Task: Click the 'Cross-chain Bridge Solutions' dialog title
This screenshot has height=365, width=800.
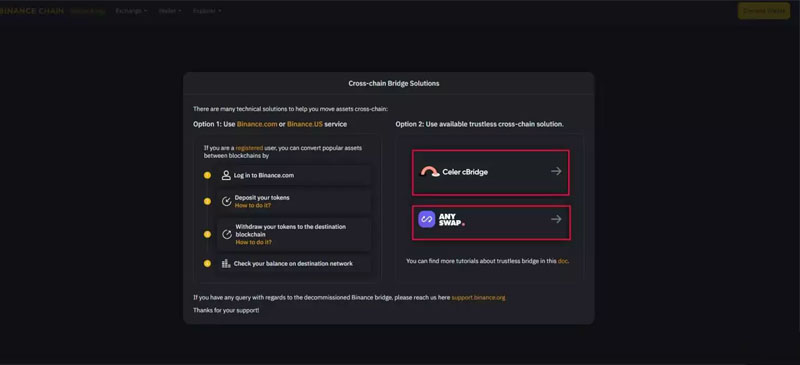Action: 393,83
